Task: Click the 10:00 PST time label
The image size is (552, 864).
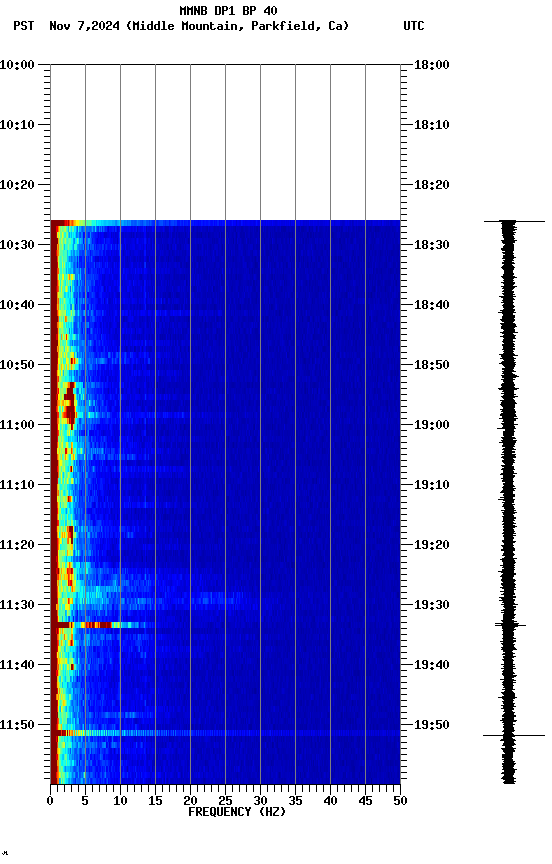Action: point(17,65)
